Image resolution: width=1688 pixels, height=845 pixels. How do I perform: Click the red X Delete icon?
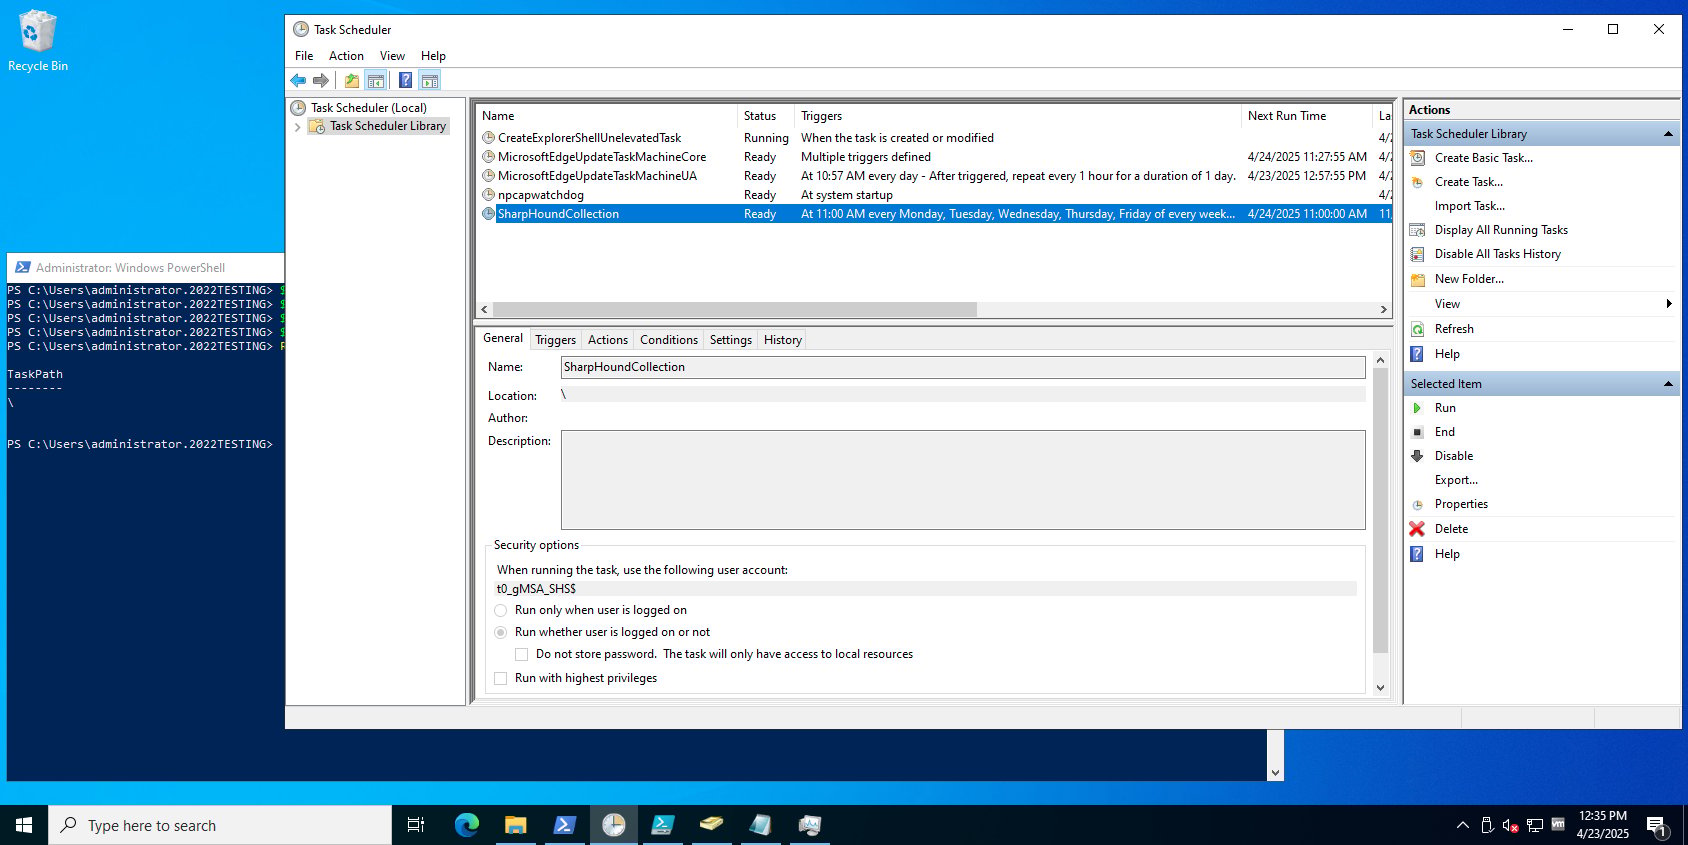point(1417,529)
